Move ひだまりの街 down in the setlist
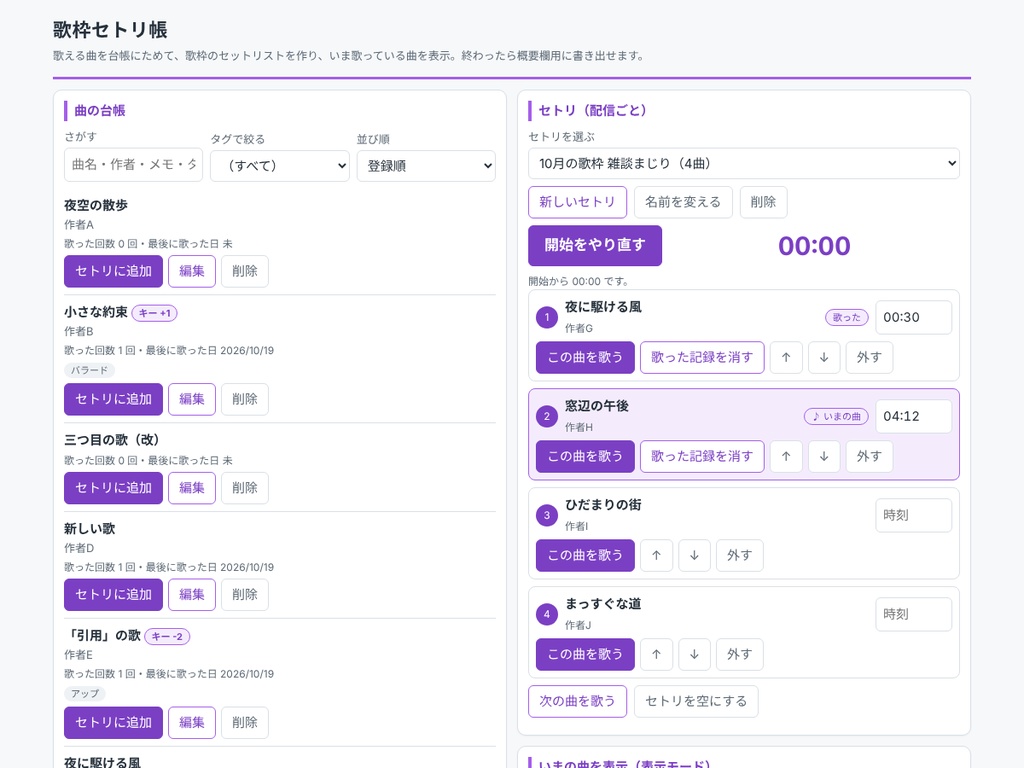 pos(694,555)
